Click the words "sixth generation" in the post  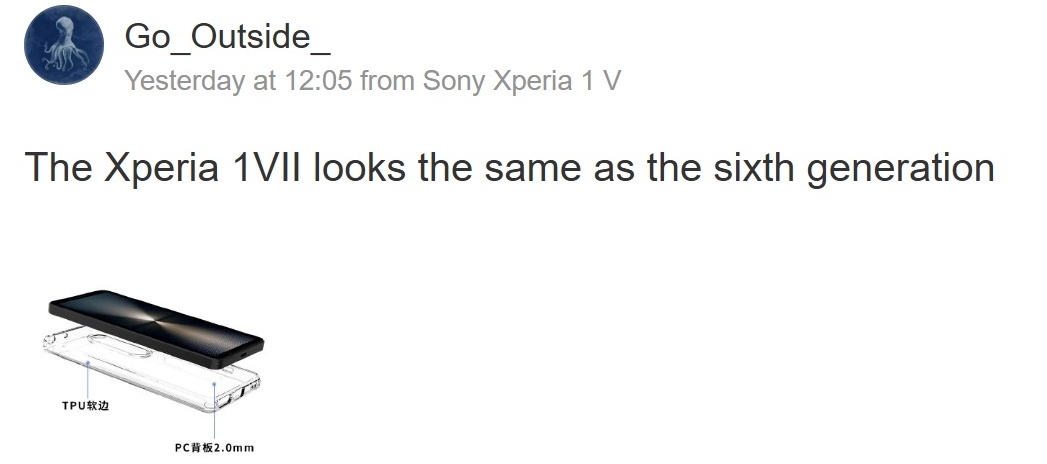click(854, 167)
